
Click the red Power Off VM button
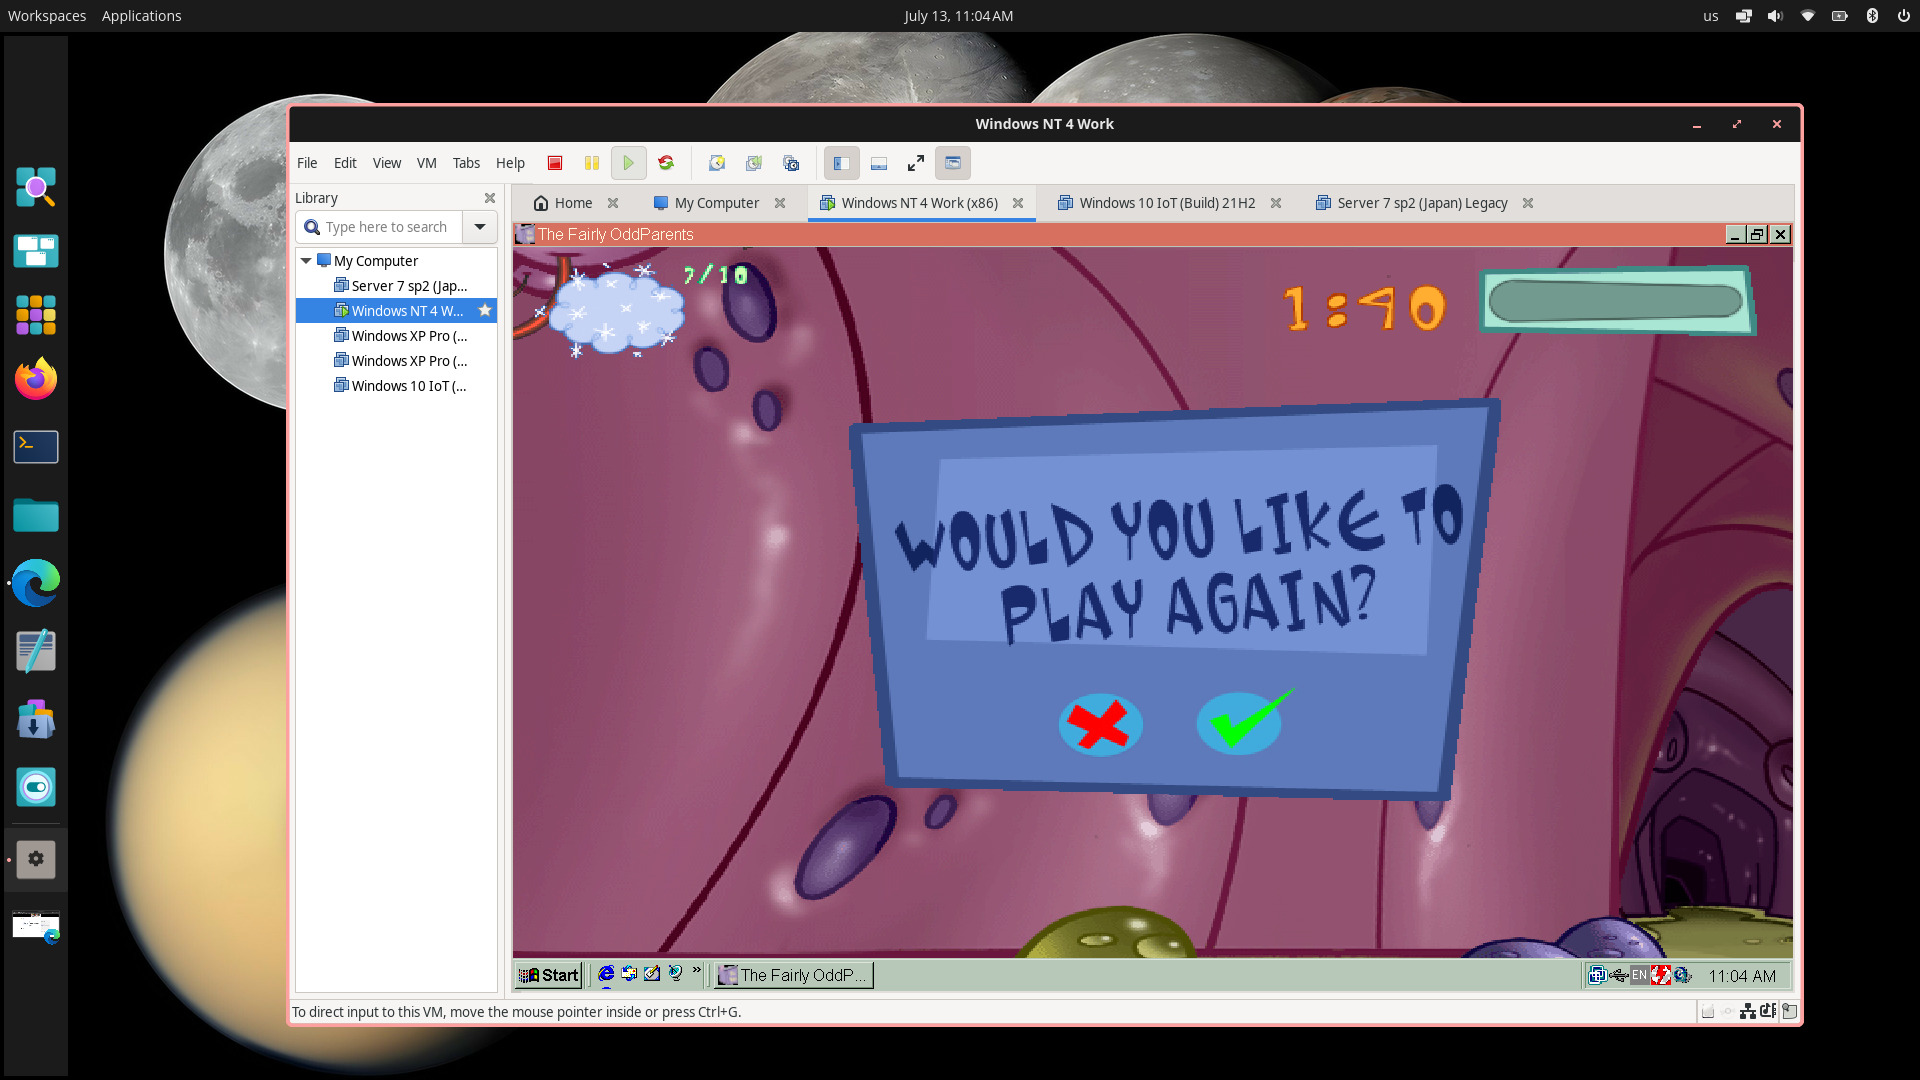pos(555,163)
